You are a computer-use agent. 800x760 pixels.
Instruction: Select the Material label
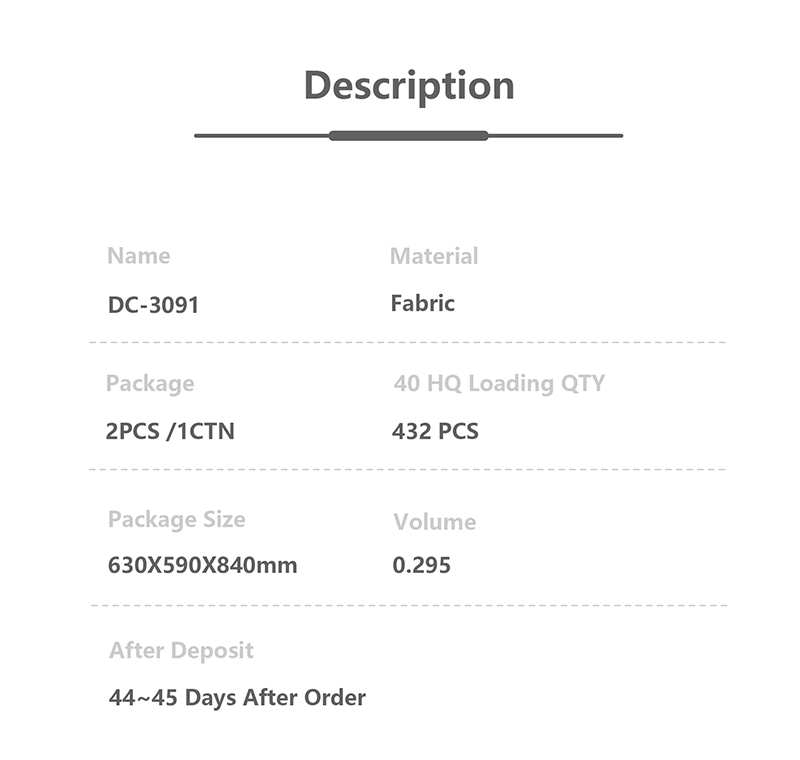[434, 256]
